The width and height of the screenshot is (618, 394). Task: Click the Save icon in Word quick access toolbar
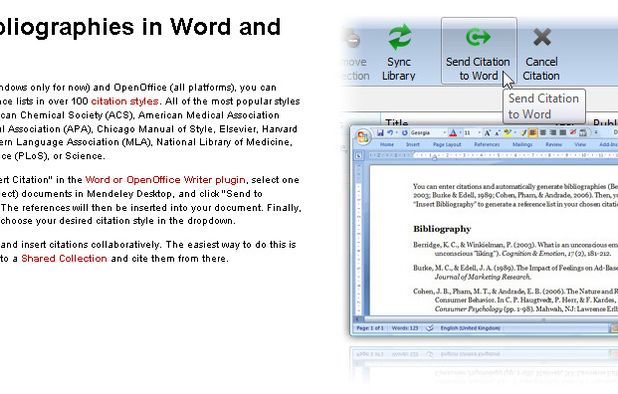(x=380, y=133)
